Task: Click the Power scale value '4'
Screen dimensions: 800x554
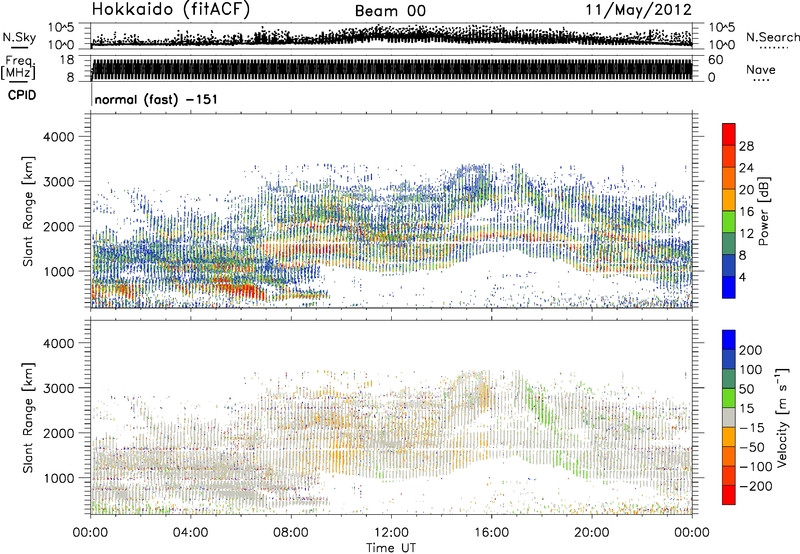Action: [x=743, y=277]
